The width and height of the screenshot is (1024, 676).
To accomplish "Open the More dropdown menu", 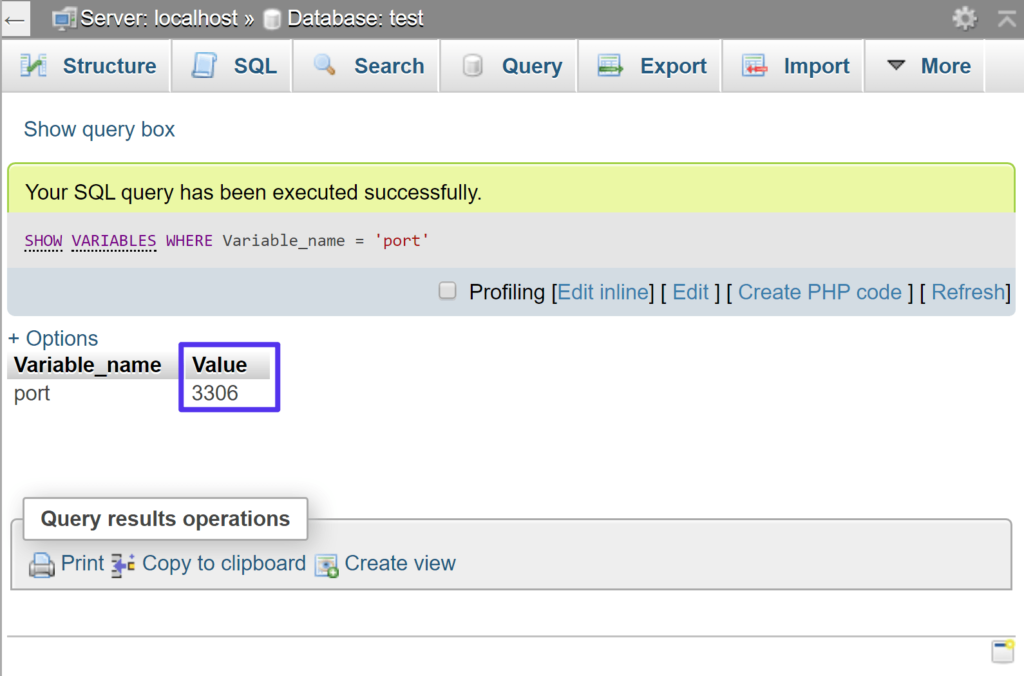I will click(x=897, y=66).
